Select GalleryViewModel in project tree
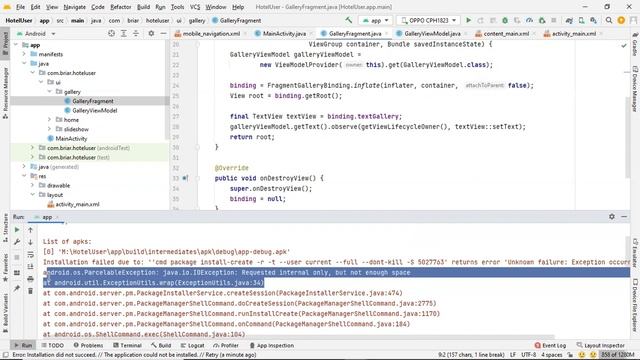Screen dimensions: 640x360 [x=94, y=110]
